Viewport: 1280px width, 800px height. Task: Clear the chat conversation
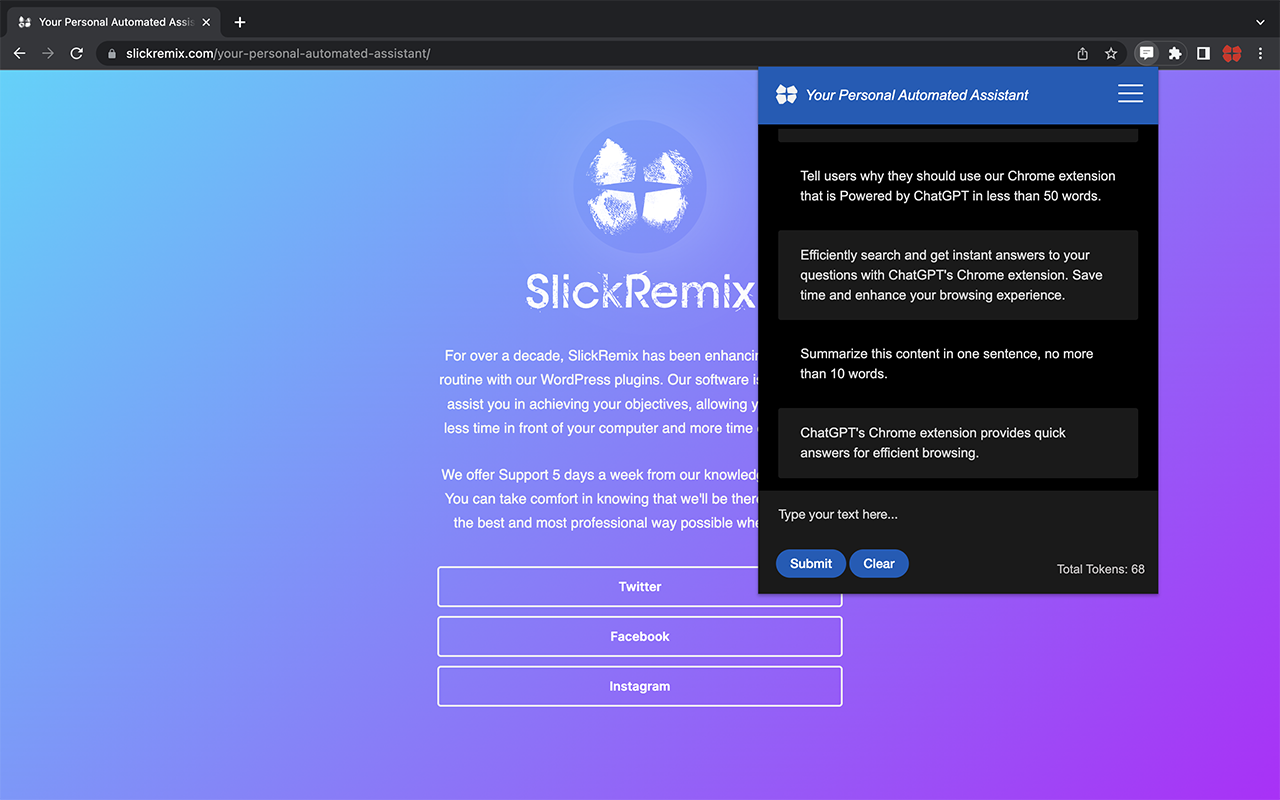point(879,563)
